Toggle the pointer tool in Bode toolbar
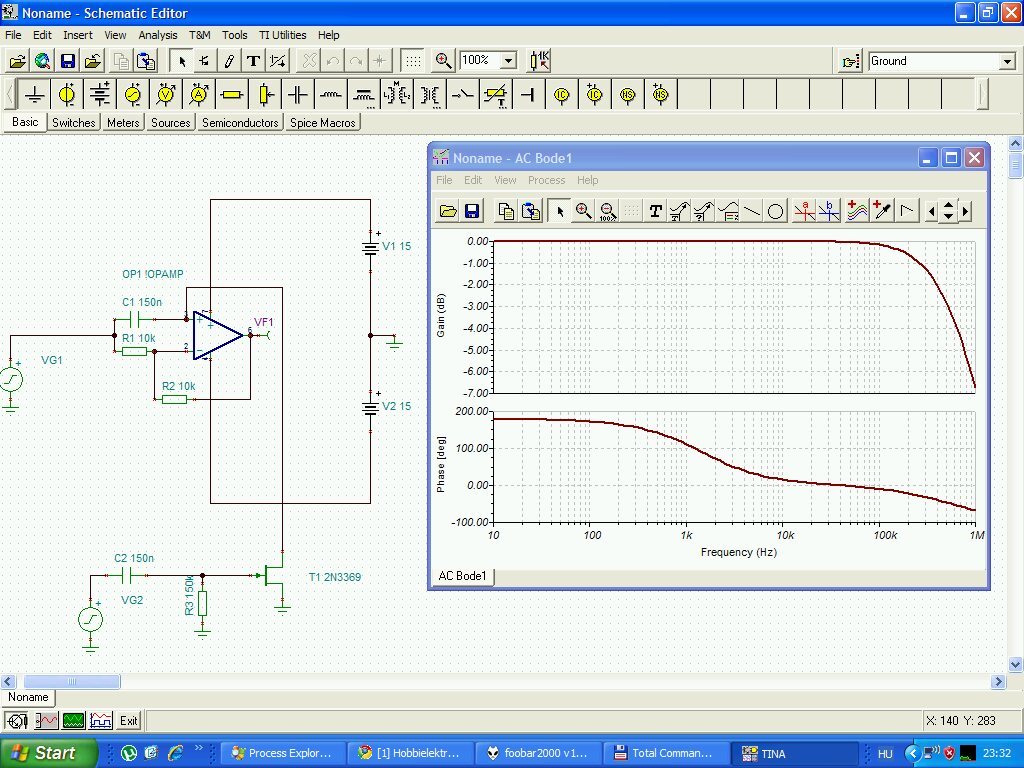1024x768 pixels. coord(559,211)
